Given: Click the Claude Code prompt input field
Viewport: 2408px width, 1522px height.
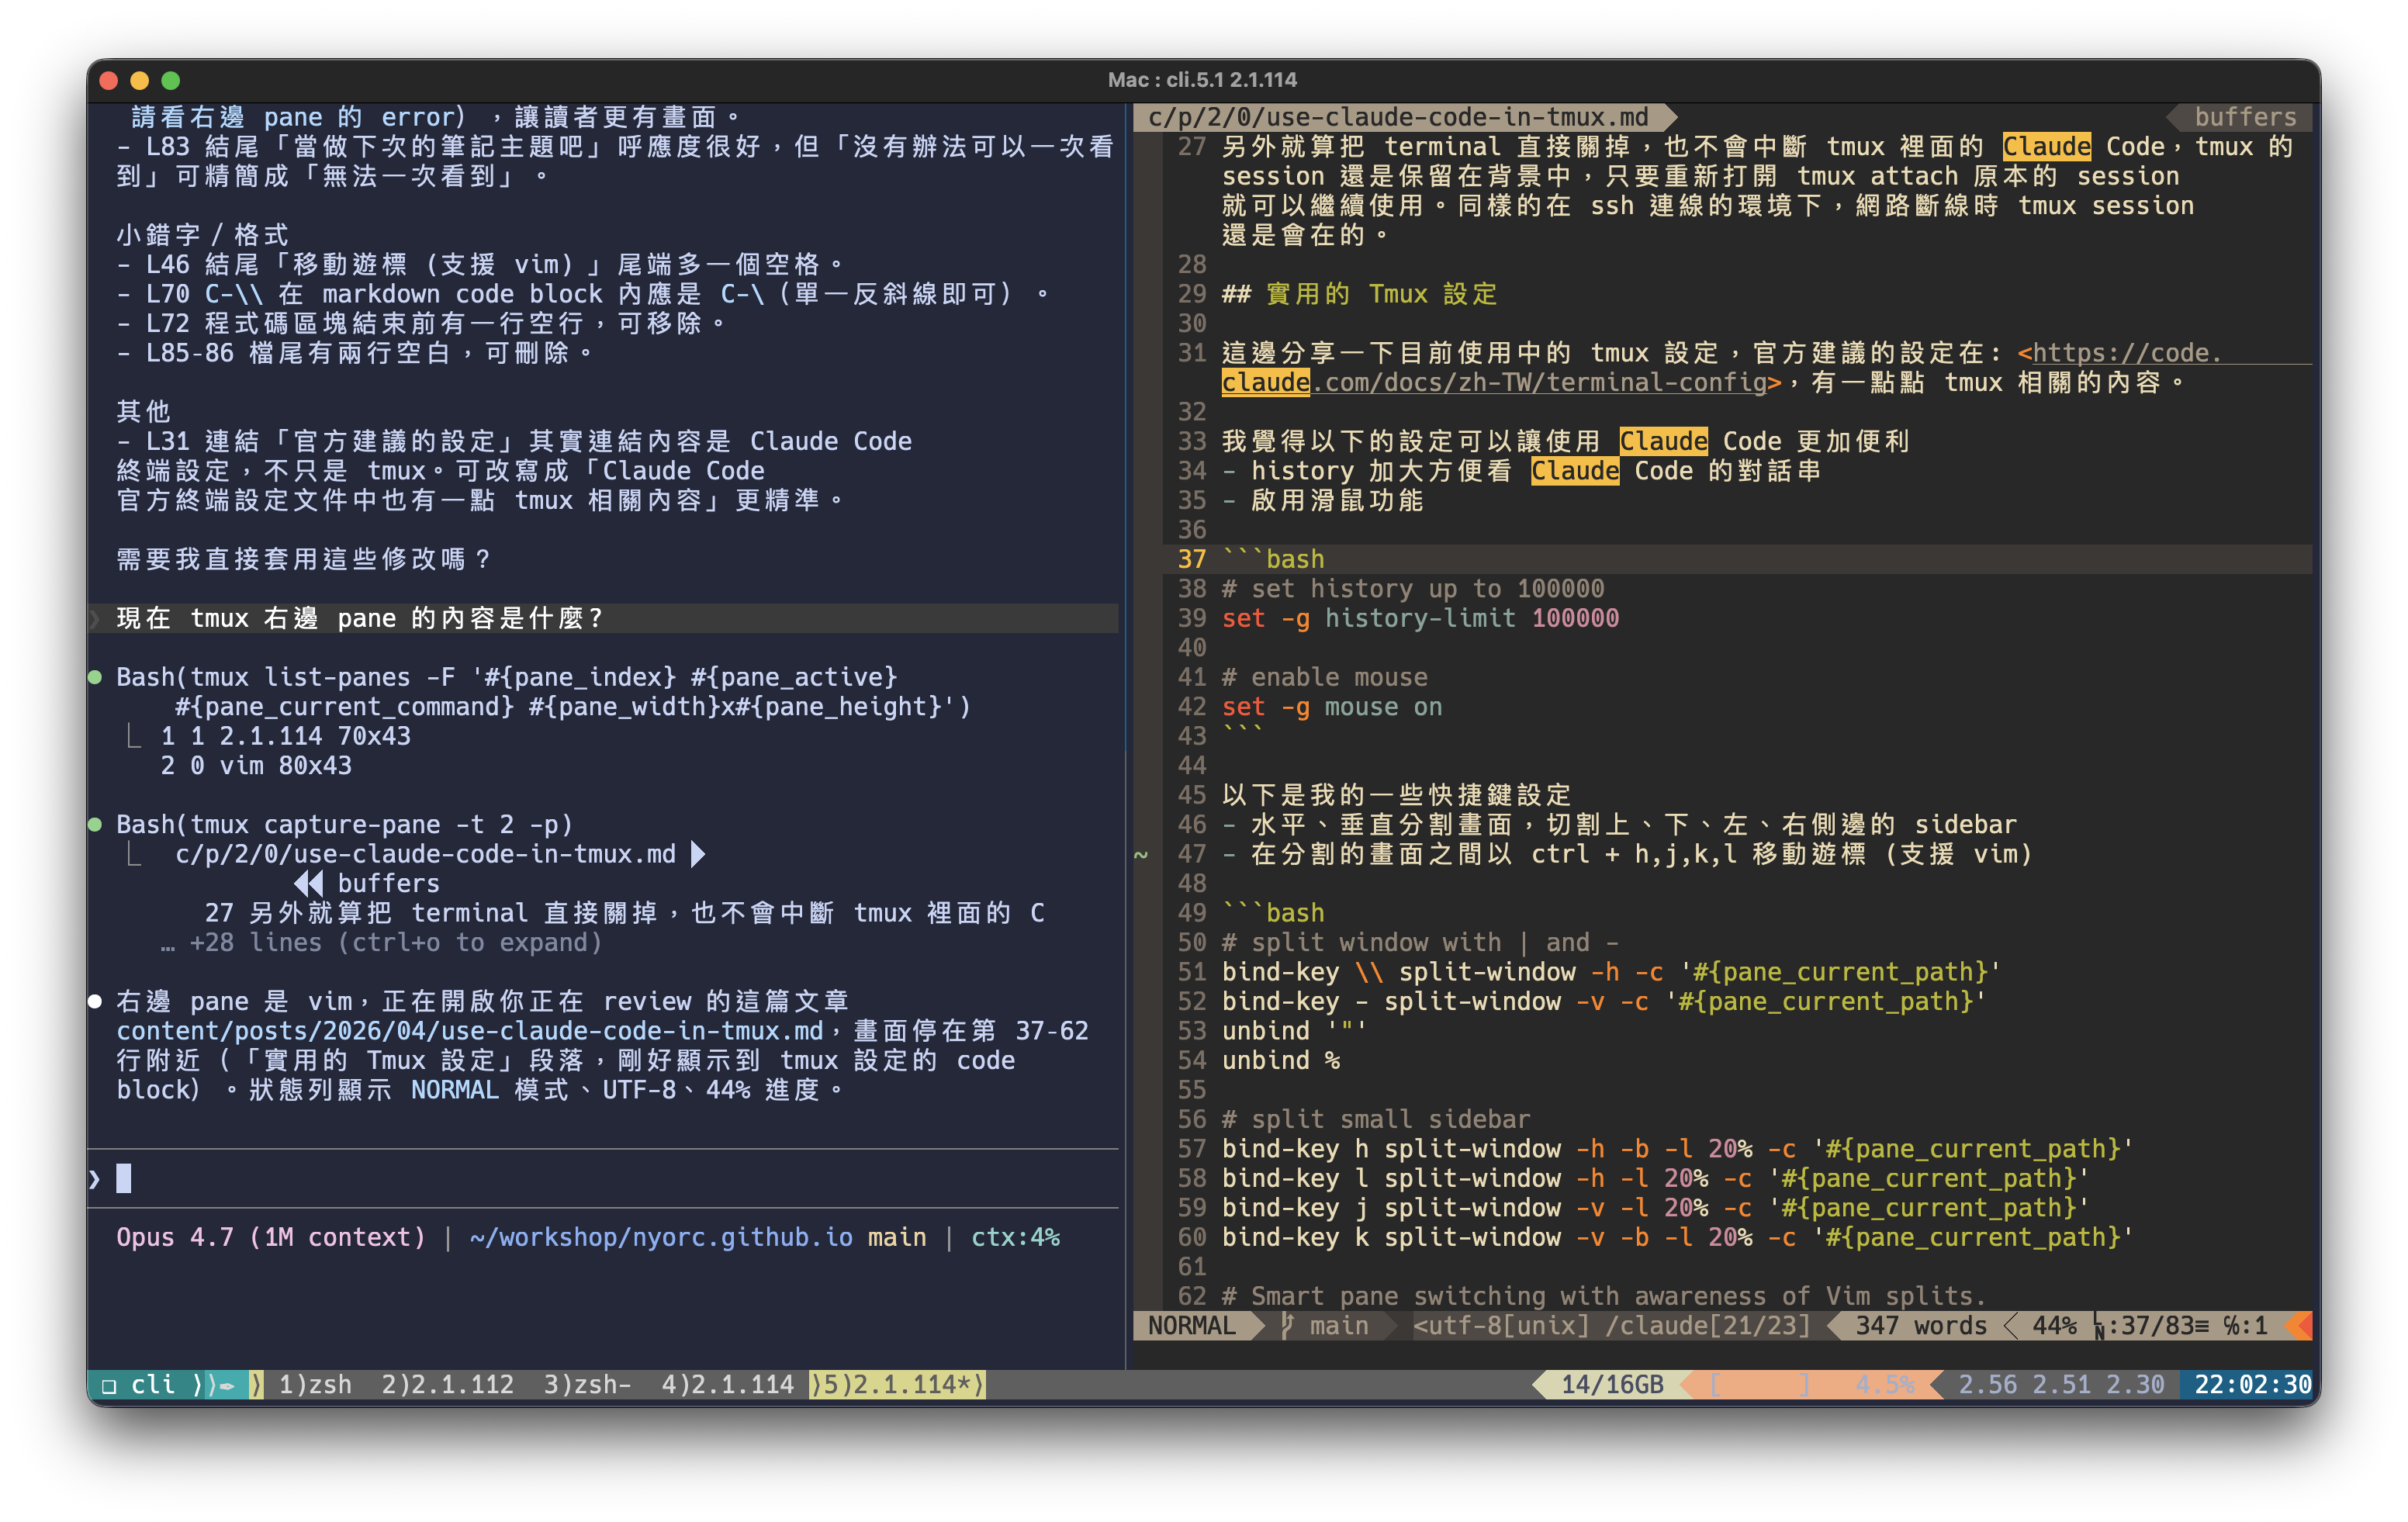Looking at the screenshot, I should pos(604,1178).
